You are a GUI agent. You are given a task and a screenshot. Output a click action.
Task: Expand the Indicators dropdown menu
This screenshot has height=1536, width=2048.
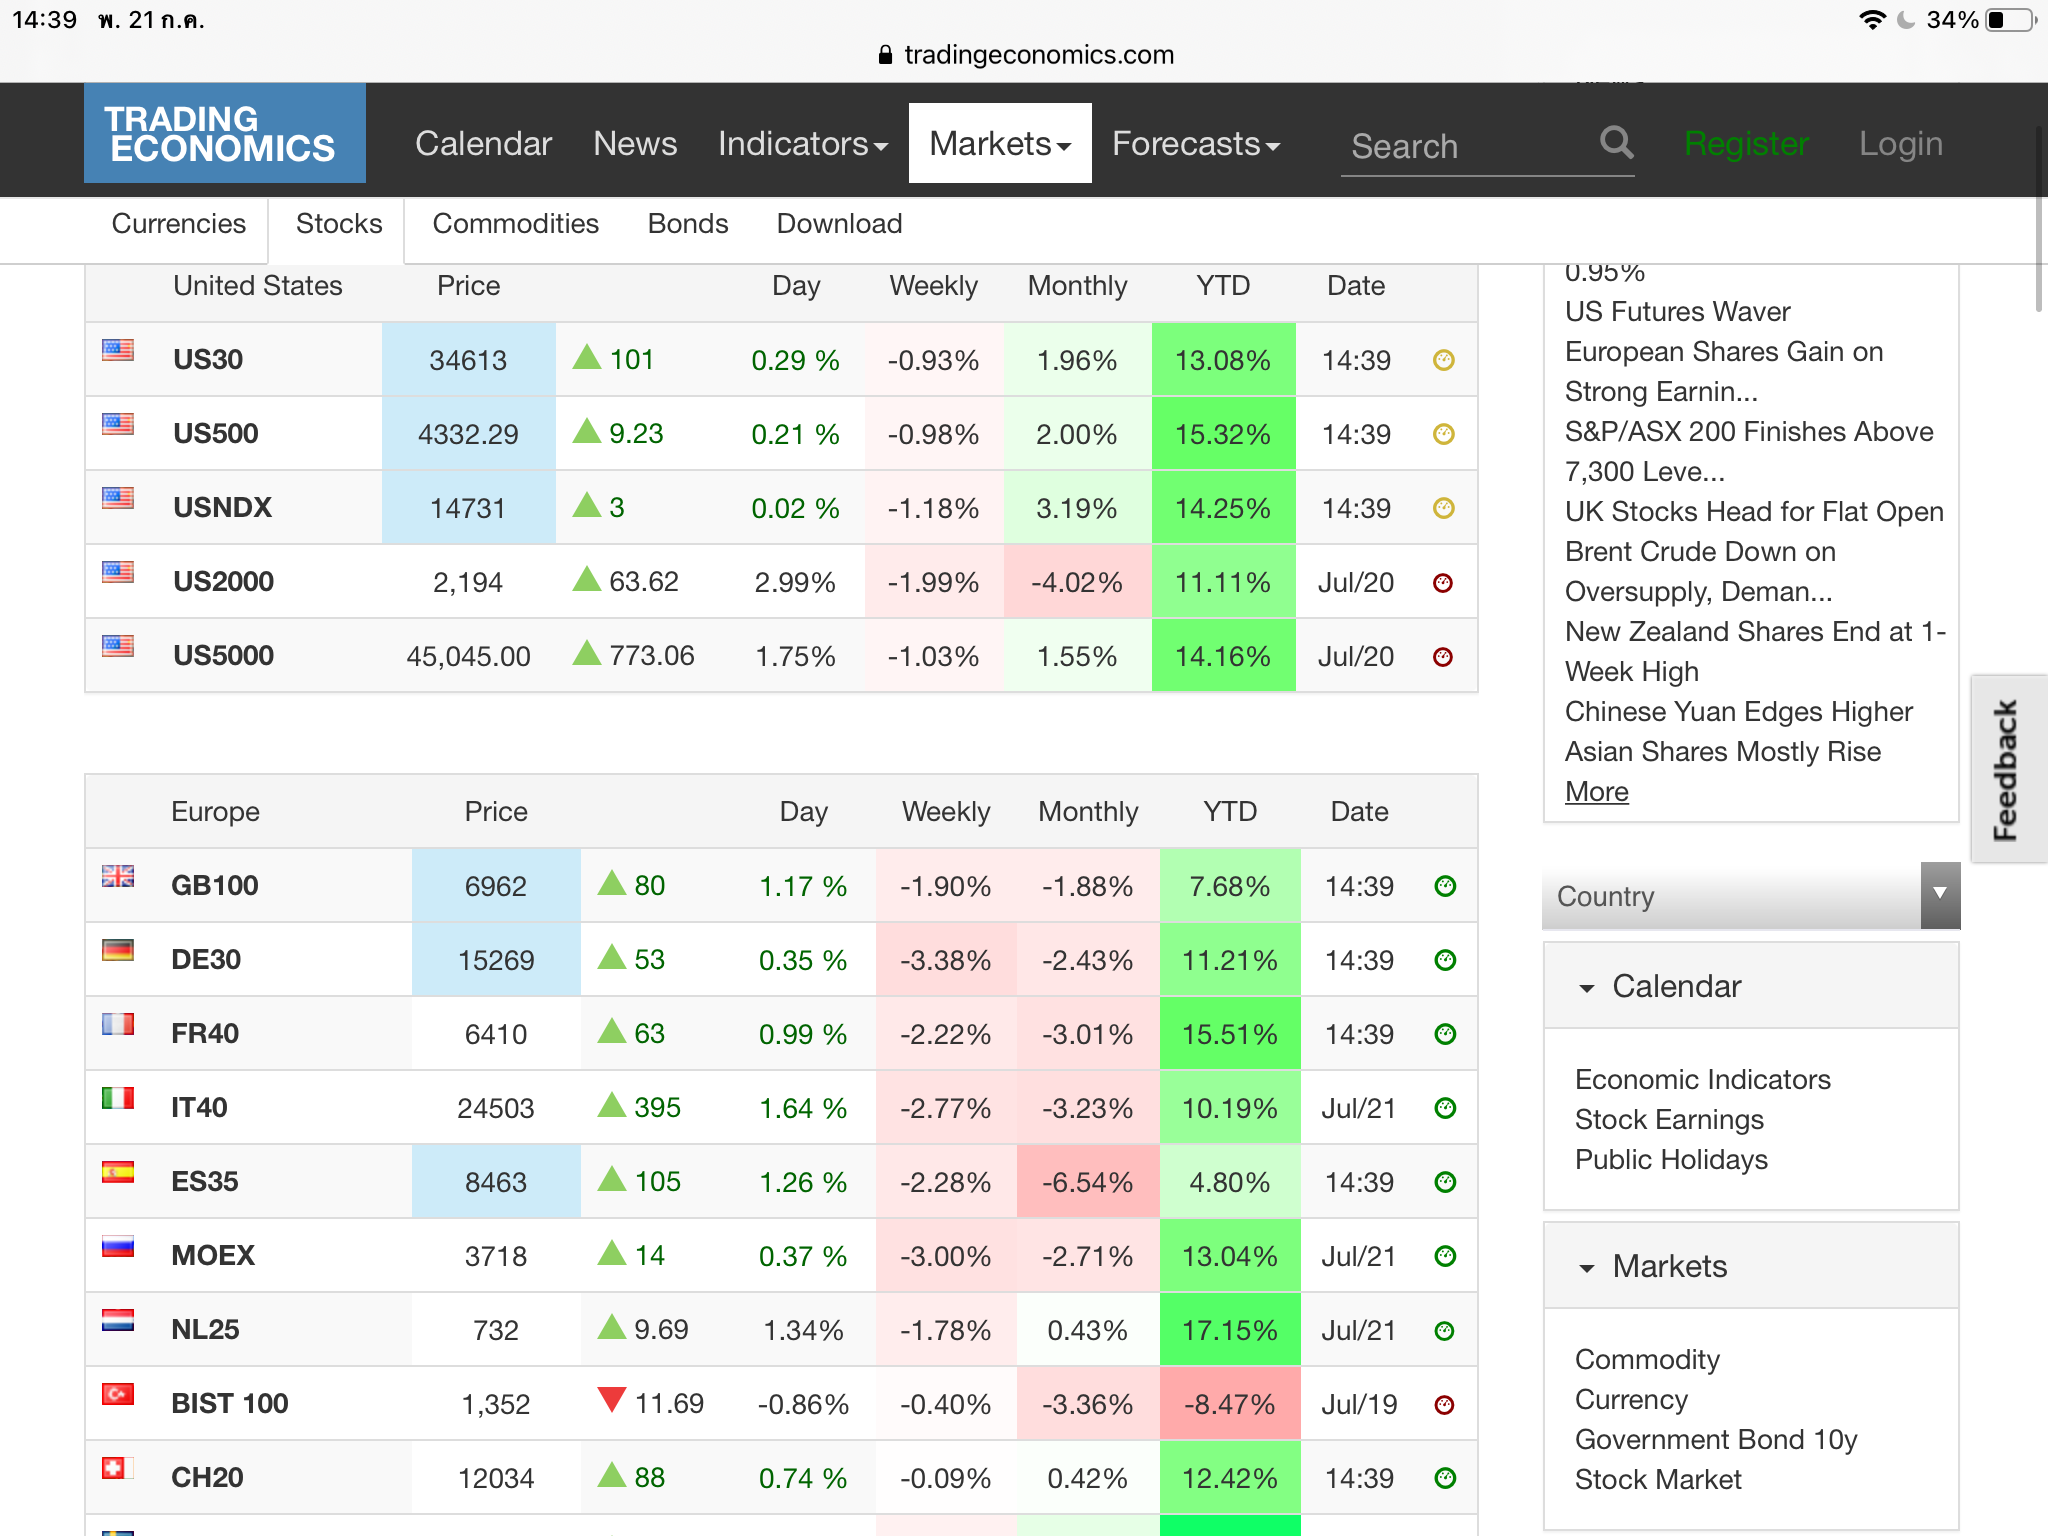click(x=802, y=144)
